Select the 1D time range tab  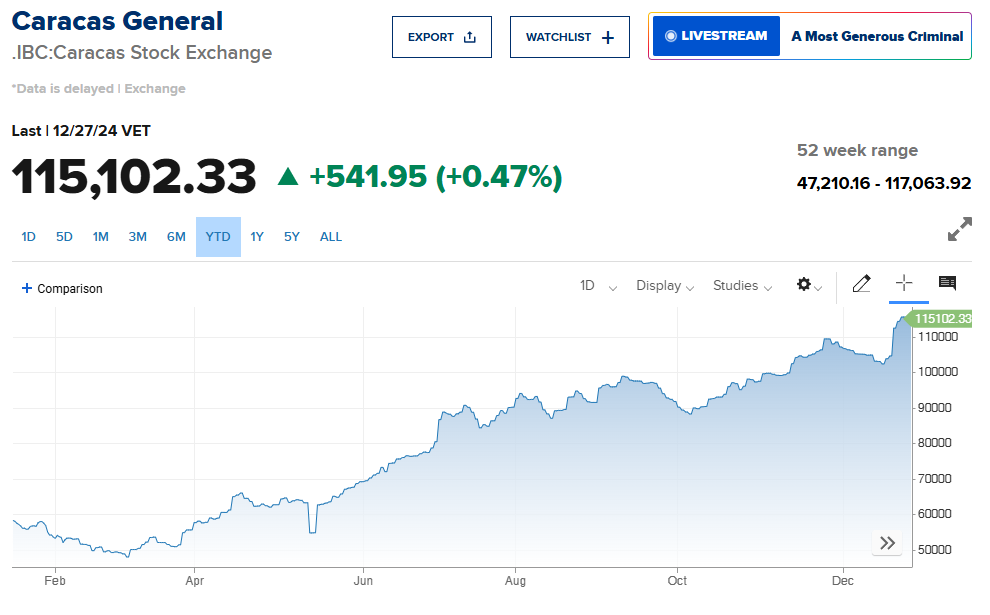point(29,237)
